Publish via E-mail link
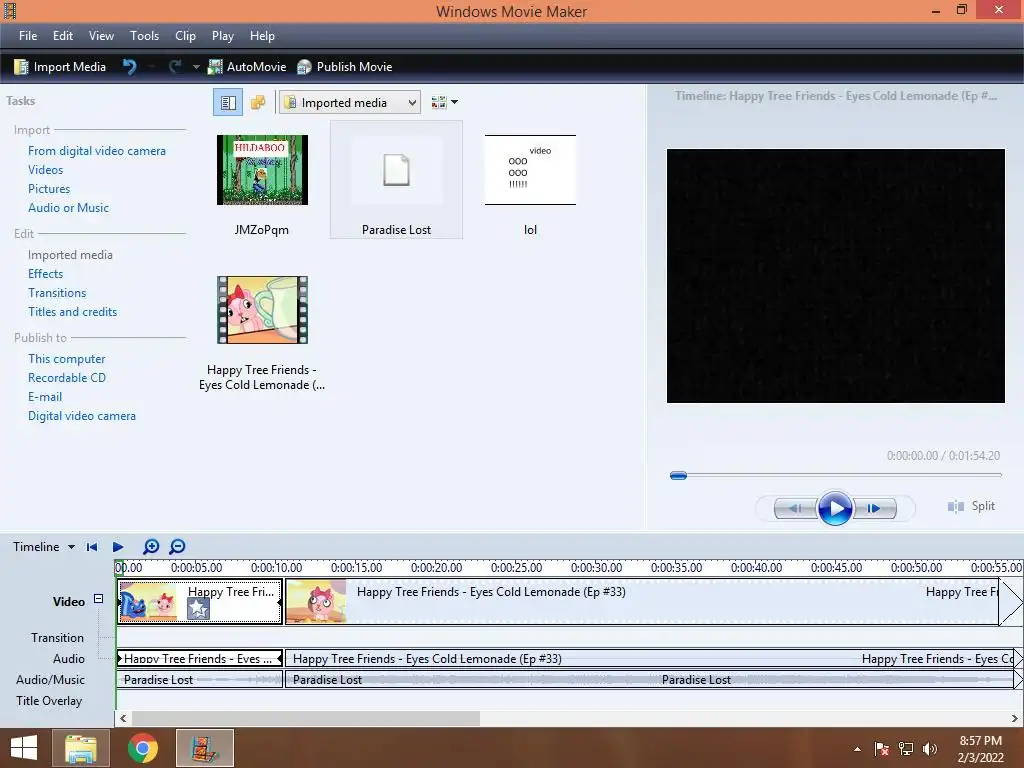Image resolution: width=1024 pixels, height=768 pixels. [x=45, y=396]
